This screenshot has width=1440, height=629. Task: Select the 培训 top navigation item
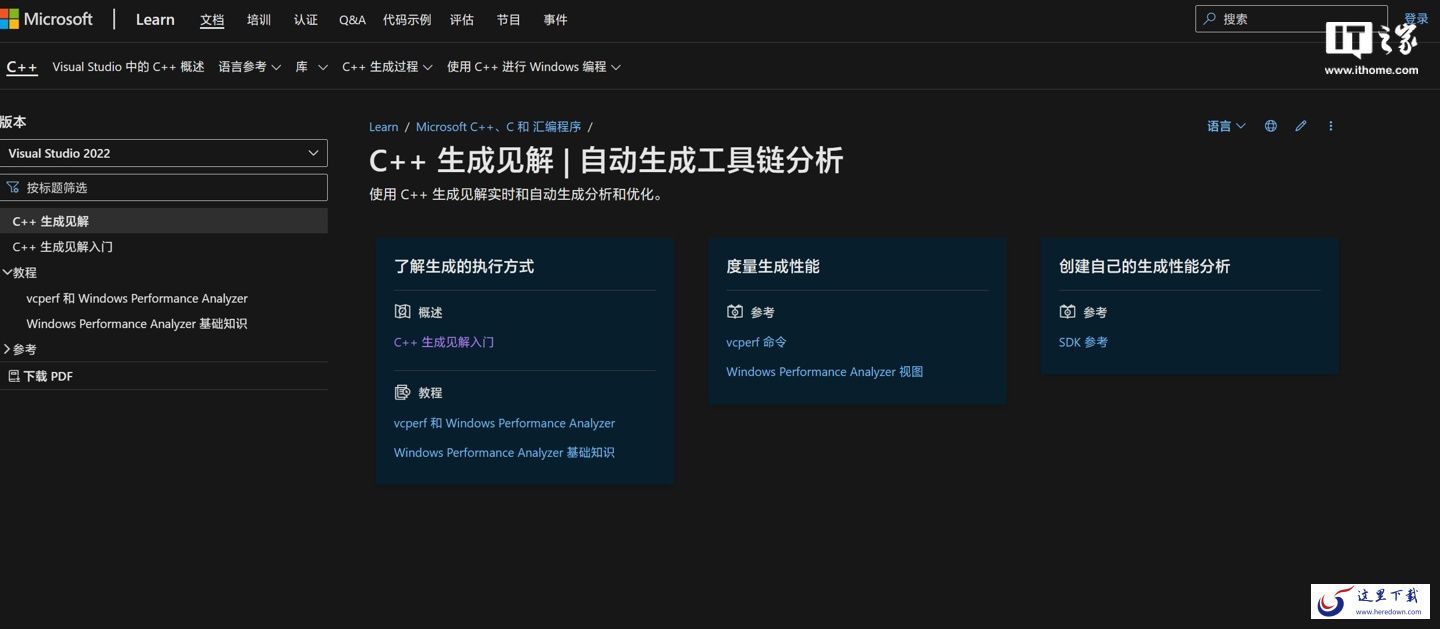point(259,20)
